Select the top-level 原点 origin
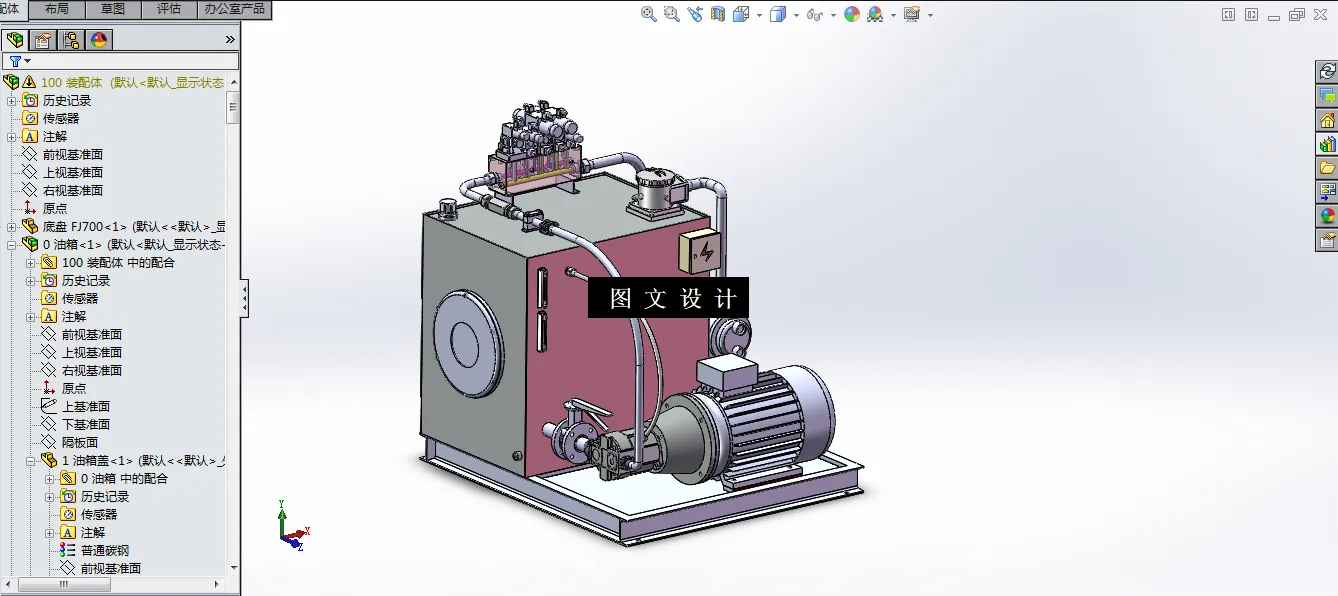Screen dimensions: 1338x596 (x=55, y=208)
